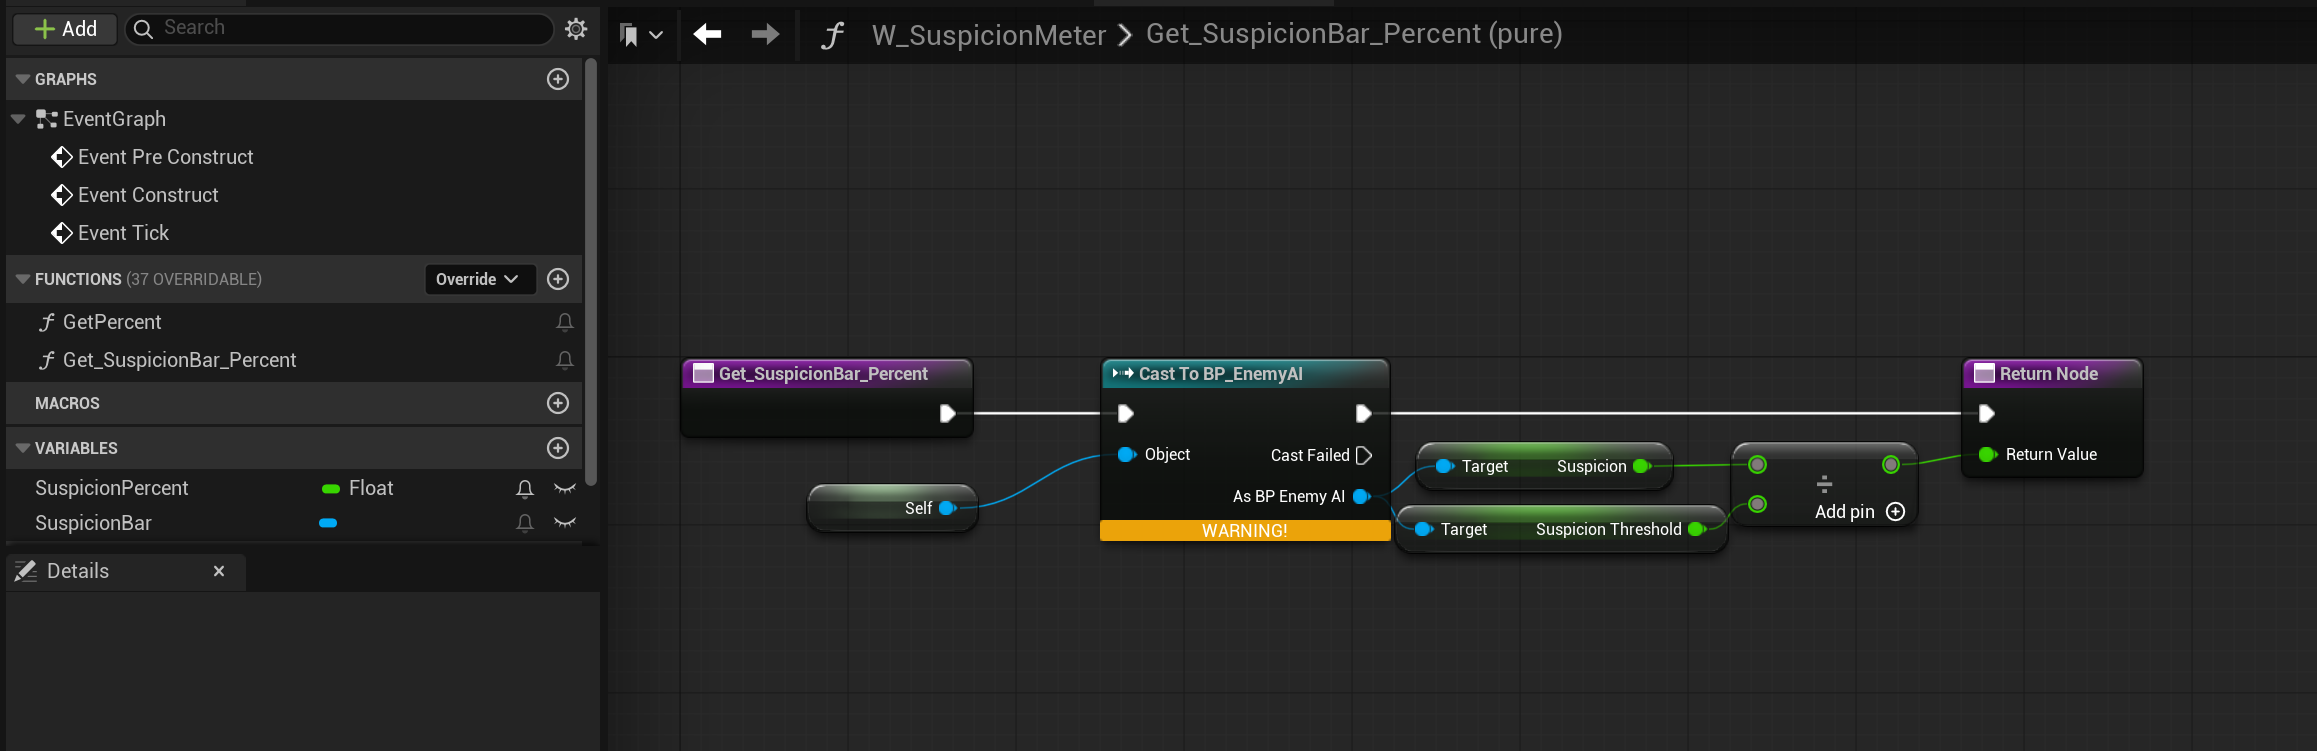Click the SuspicionPercent green Float type pill
The width and height of the screenshot is (2317, 751).
(x=331, y=489)
